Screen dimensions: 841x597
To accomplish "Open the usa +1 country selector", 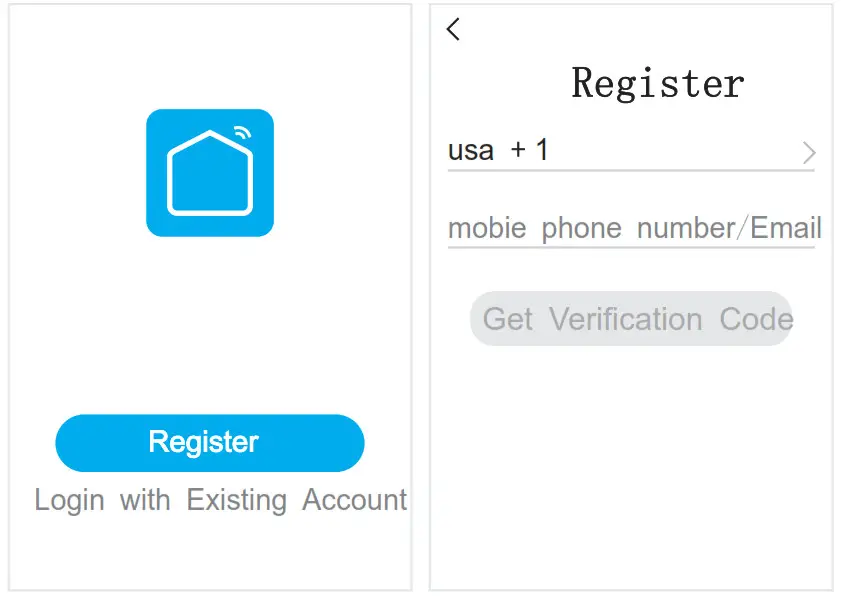I will tap(630, 151).
